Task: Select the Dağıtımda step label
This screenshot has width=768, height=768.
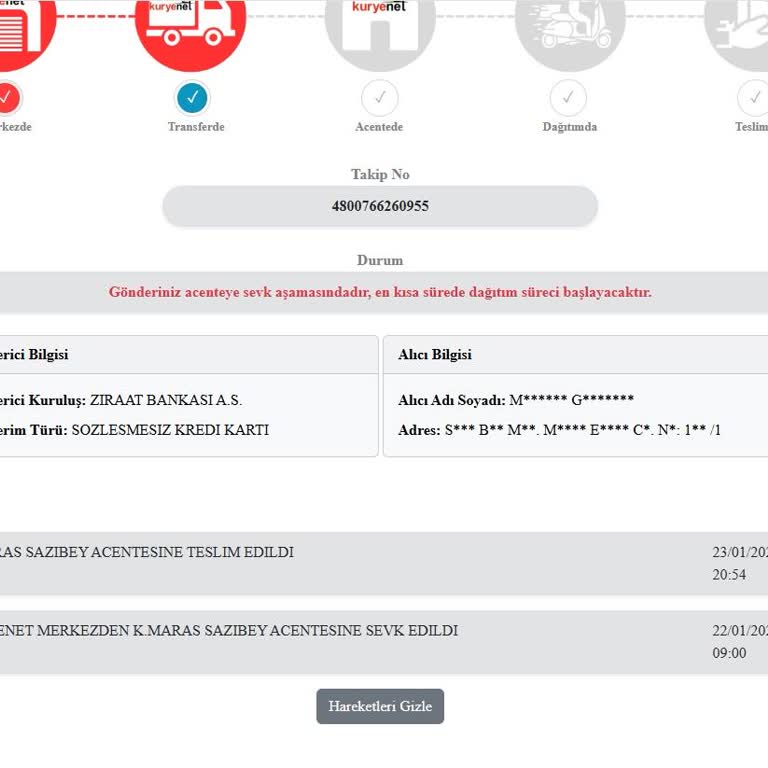Action: pyautogui.click(x=570, y=126)
